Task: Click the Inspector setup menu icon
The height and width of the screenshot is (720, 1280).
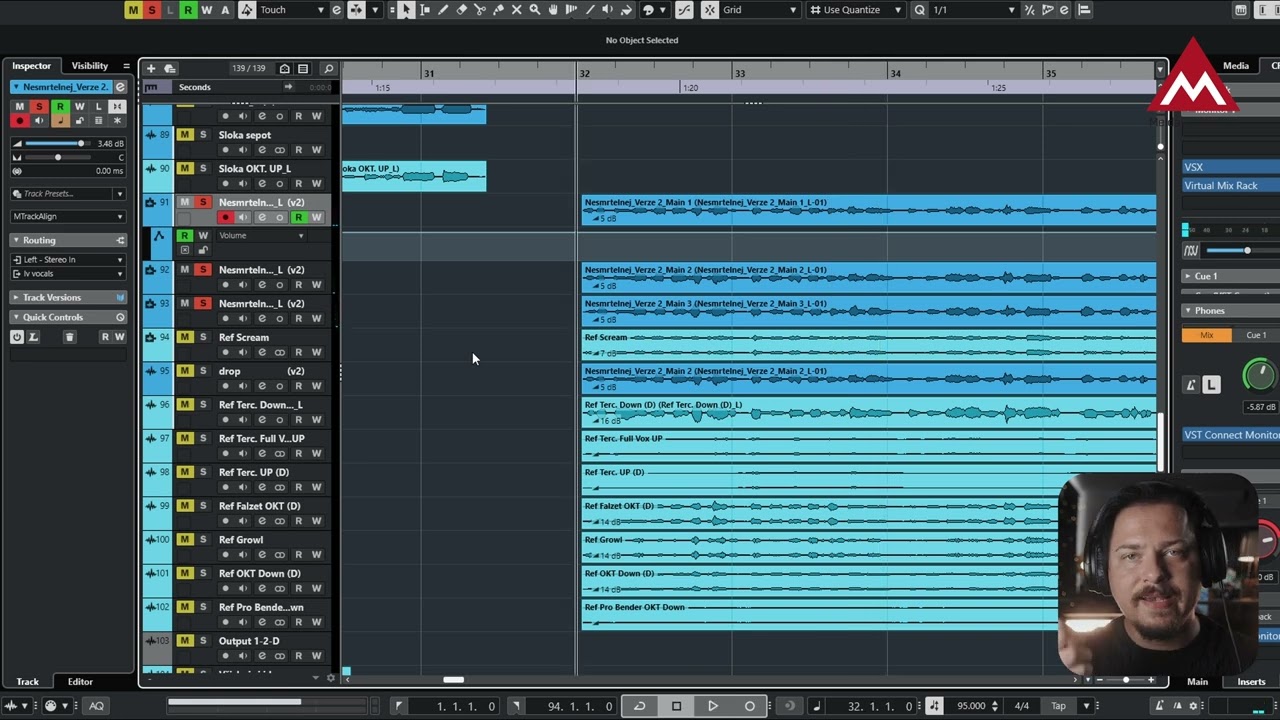Action: [x=126, y=66]
